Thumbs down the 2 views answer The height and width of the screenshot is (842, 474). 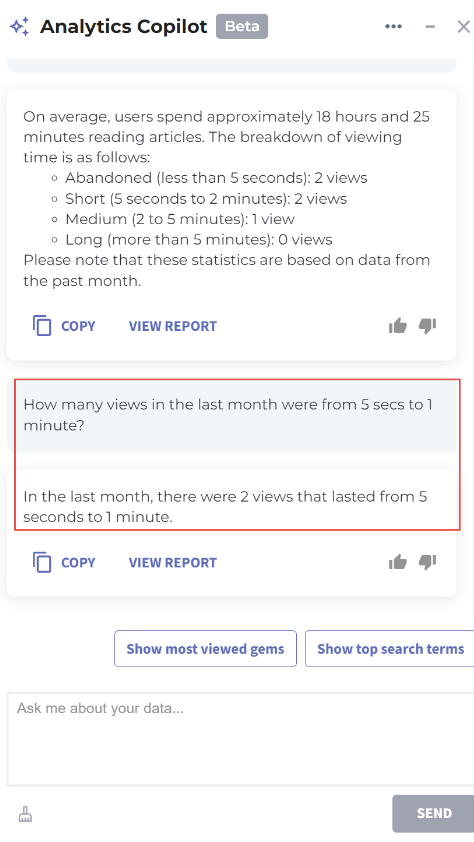coord(427,562)
